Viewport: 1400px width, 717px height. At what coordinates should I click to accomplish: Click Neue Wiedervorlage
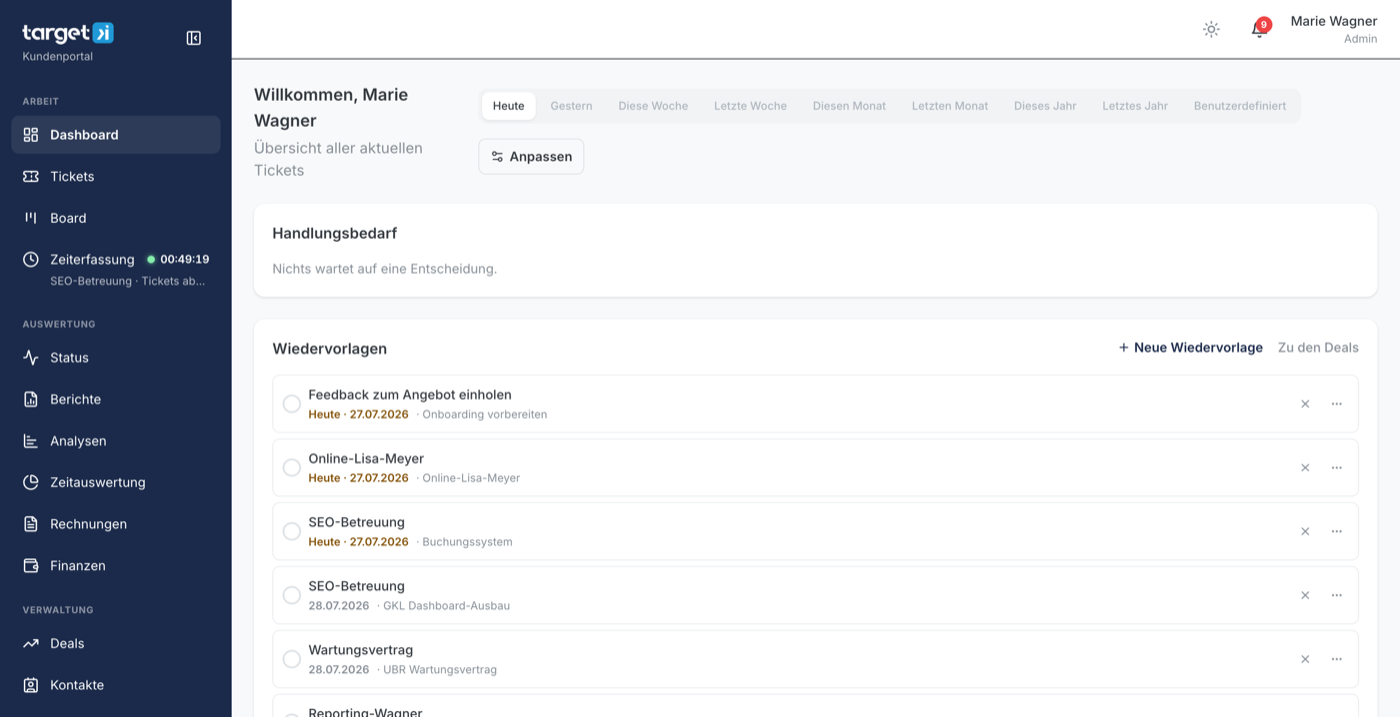1190,348
